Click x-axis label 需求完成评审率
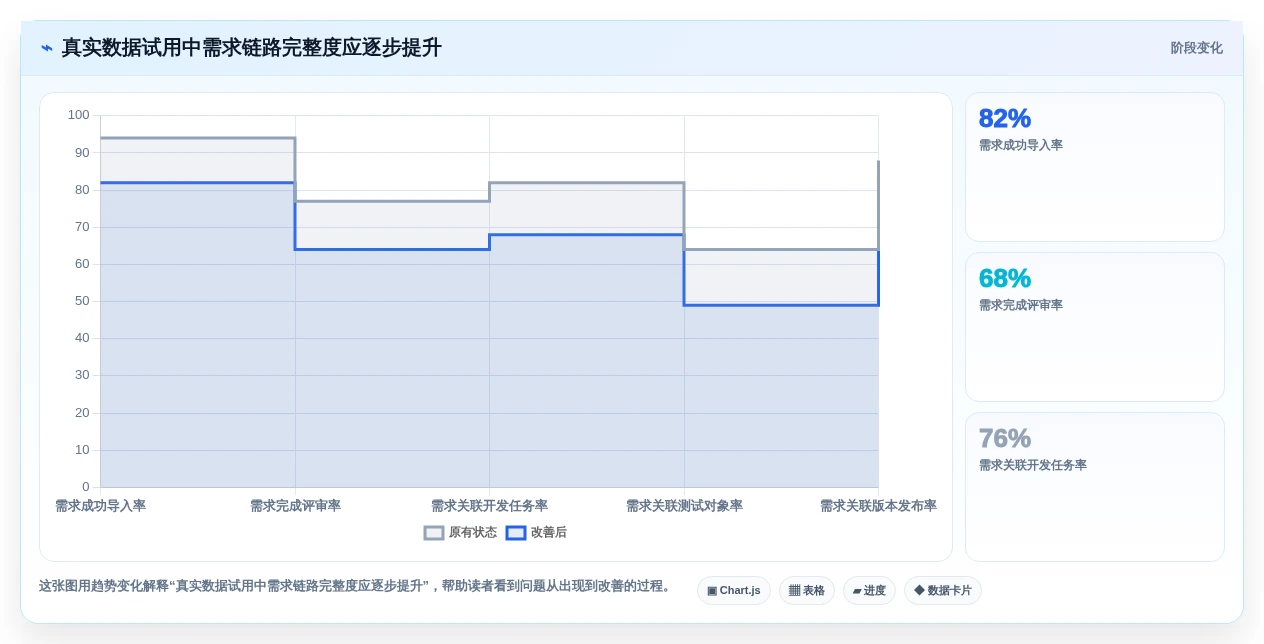This screenshot has height=644, width=1264. pyautogui.click(x=295, y=506)
